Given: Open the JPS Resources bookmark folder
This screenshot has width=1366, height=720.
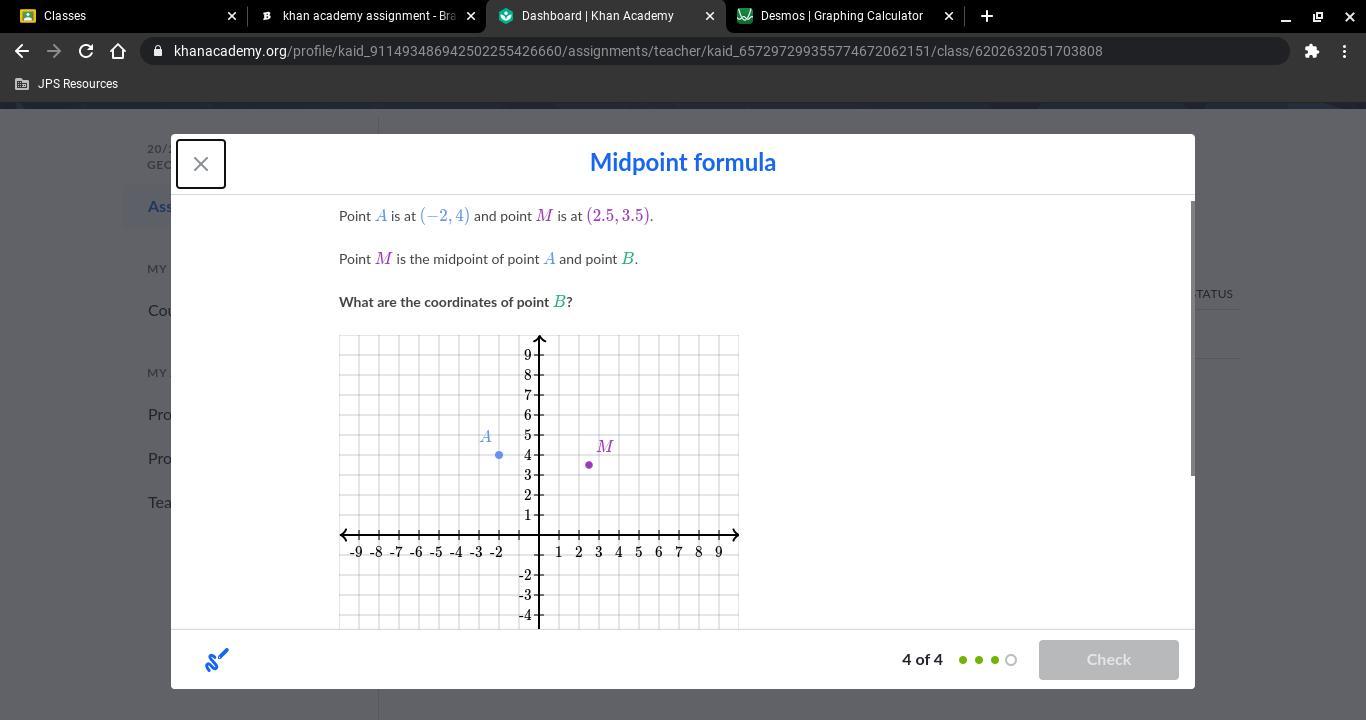Looking at the screenshot, I should click(x=67, y=84).
